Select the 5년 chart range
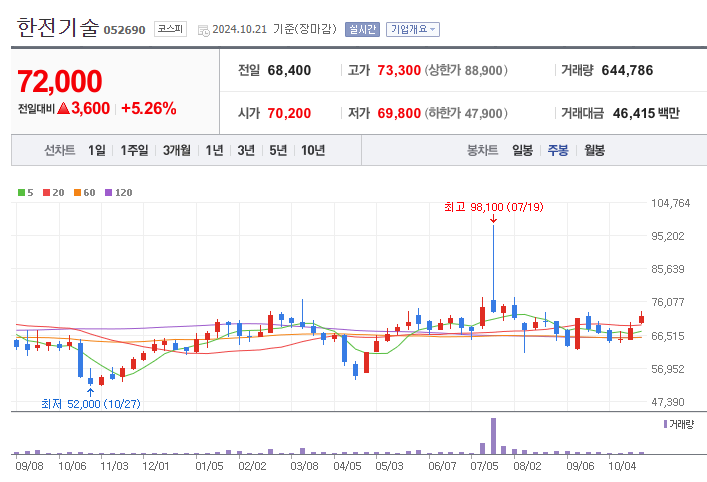 pyautogui.click(x=278, y=150)
